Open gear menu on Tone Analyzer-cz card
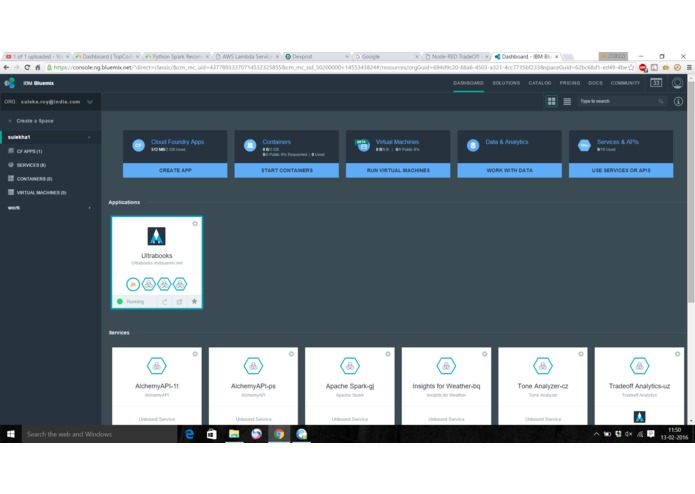 point(581,354)
